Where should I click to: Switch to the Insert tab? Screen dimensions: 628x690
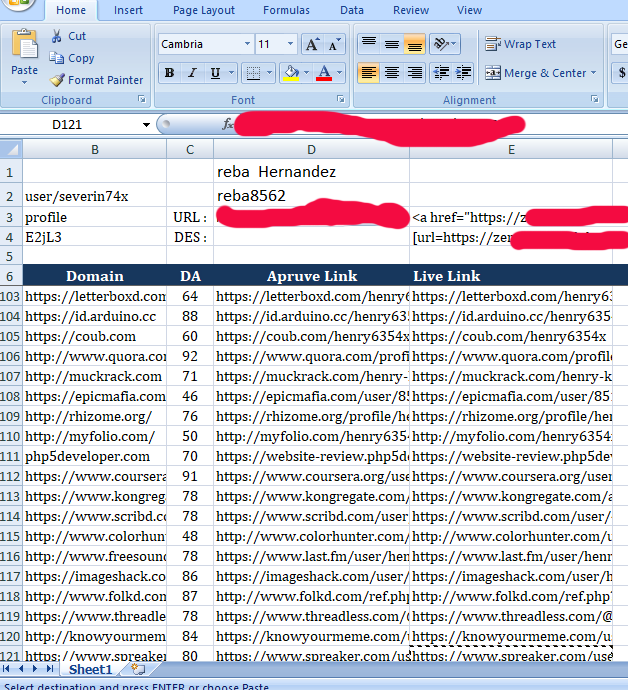[128, 10]
